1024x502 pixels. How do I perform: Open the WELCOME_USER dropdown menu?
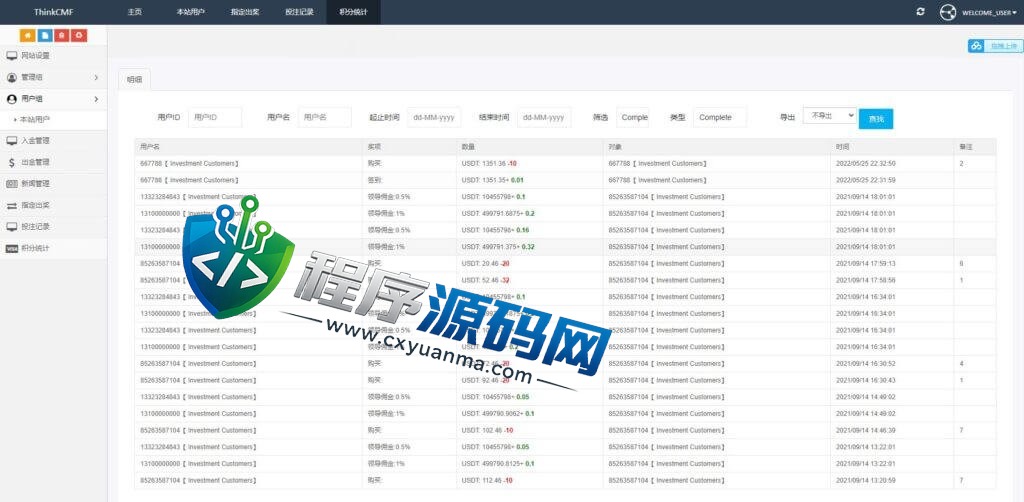(989, 12)
